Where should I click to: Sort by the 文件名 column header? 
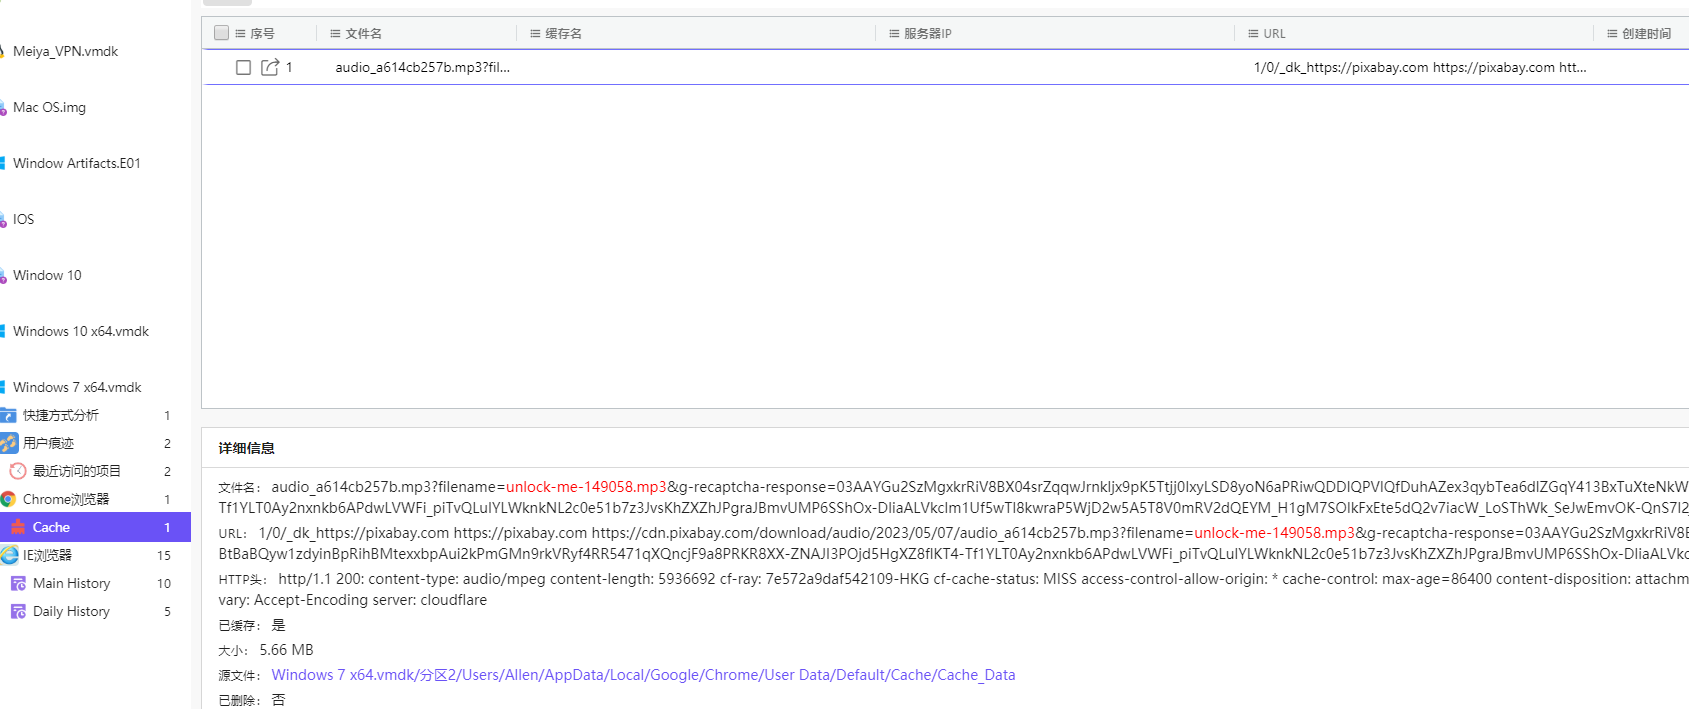click(x=363, y=33)
